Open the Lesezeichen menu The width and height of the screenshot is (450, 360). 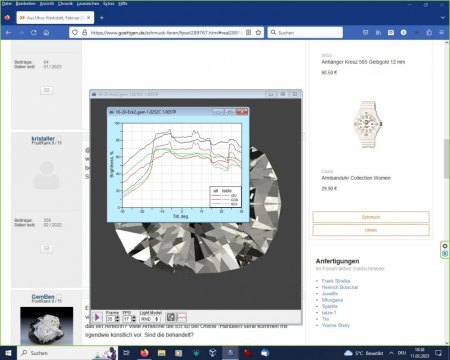[x=88, y=4]
